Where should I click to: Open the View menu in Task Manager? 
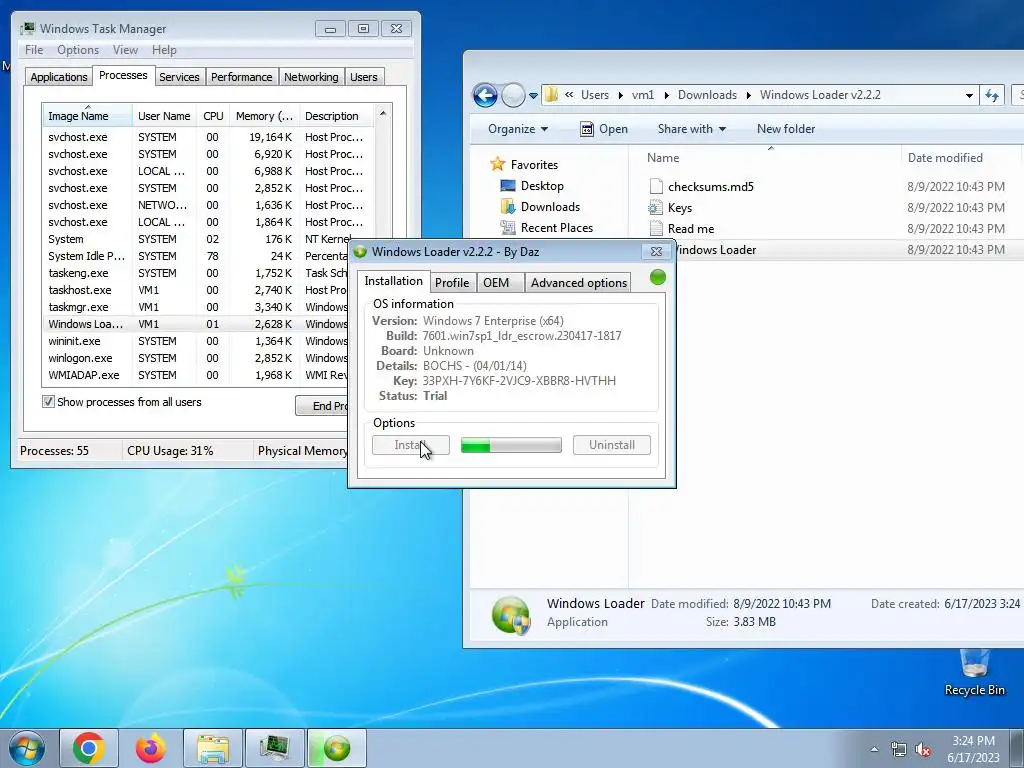[125, 50]
